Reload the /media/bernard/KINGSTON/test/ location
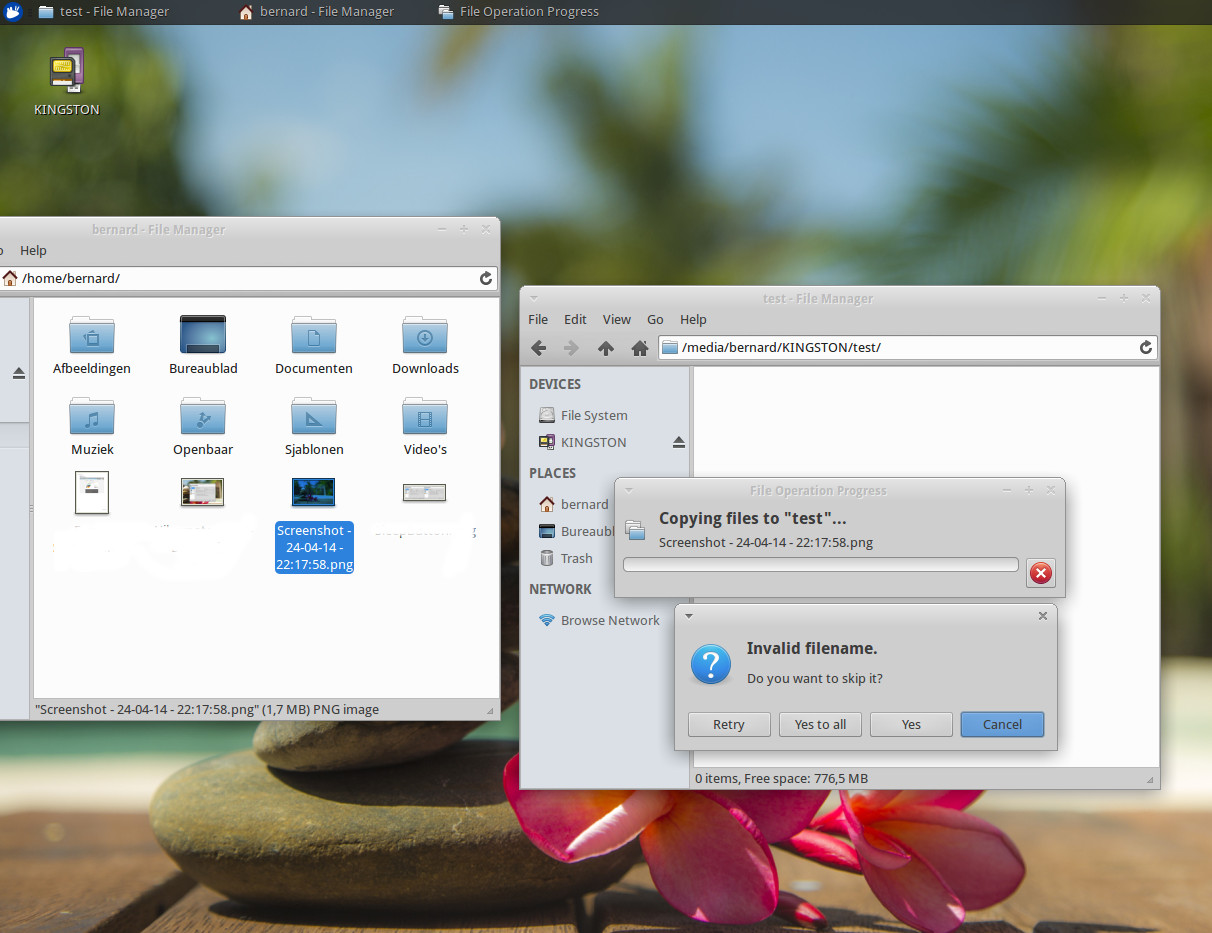Image resolution: width=1212 pixels, height=933 pixels. point(1145,348)
